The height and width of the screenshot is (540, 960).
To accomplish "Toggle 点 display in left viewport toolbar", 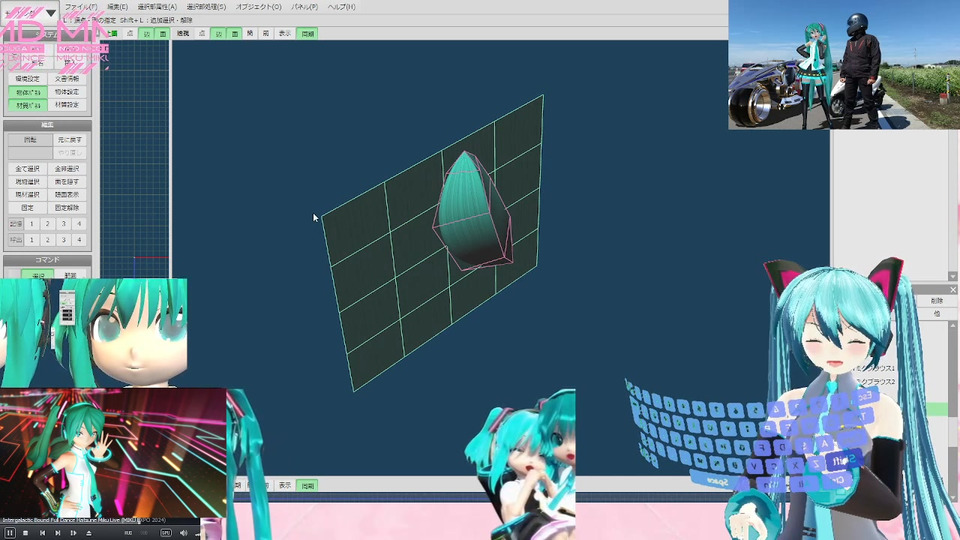I will 130,34.
